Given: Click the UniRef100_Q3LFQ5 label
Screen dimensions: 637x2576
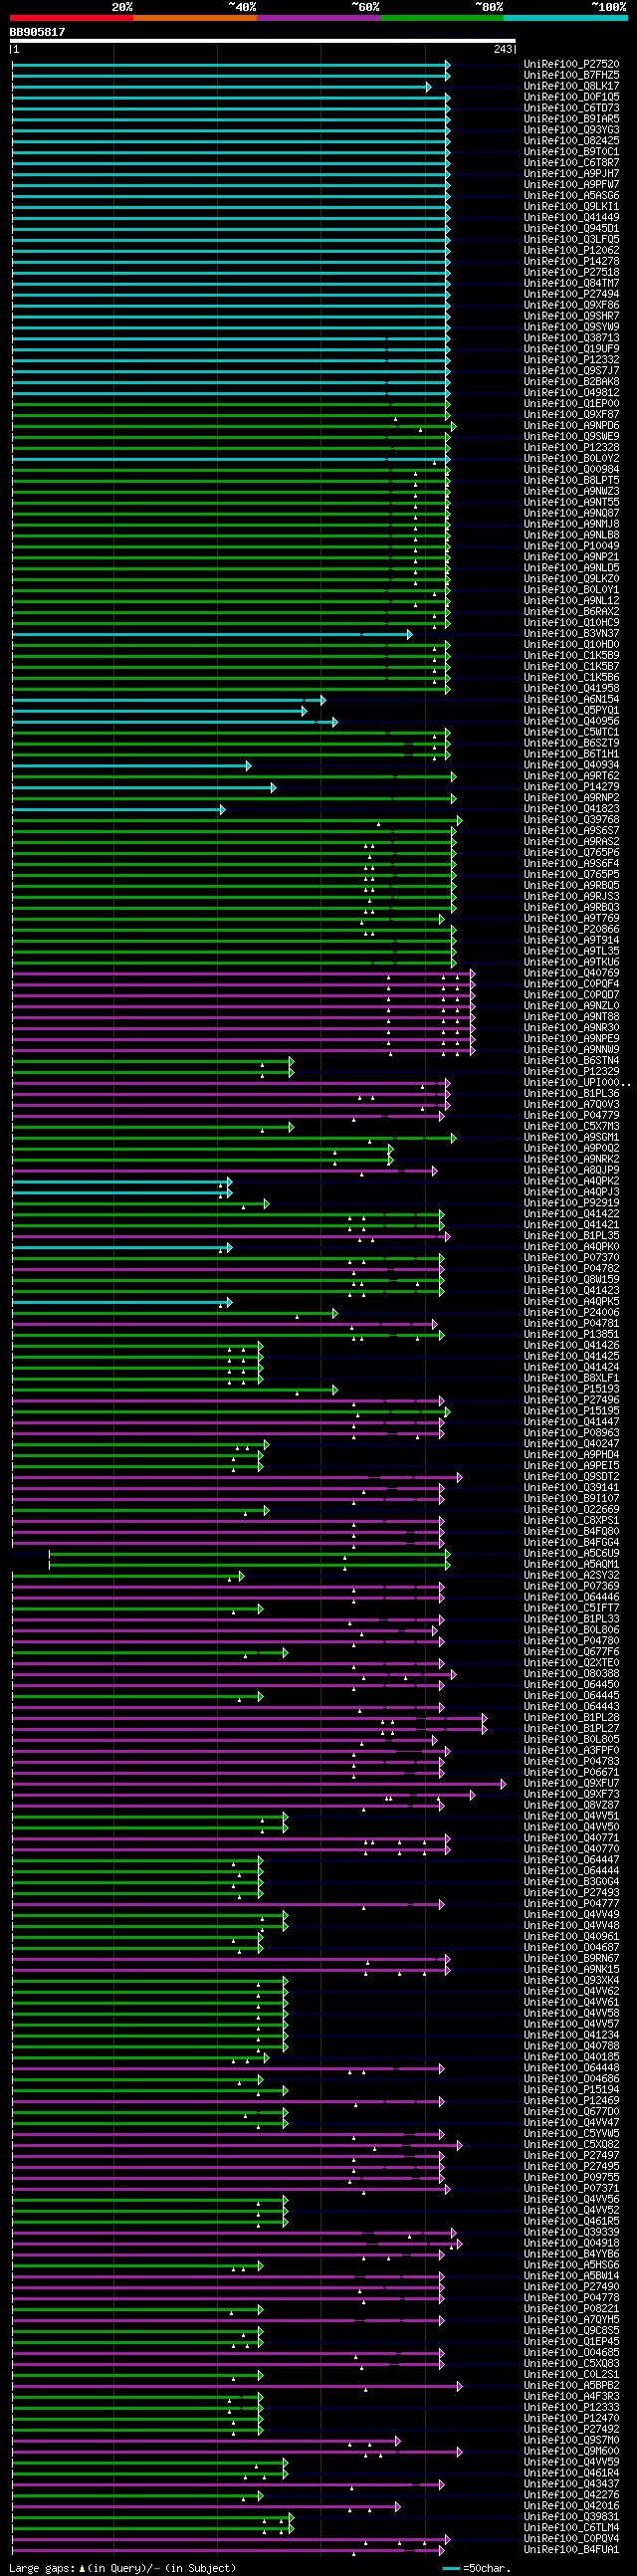Looking at the screenshot, I should 571,240.
